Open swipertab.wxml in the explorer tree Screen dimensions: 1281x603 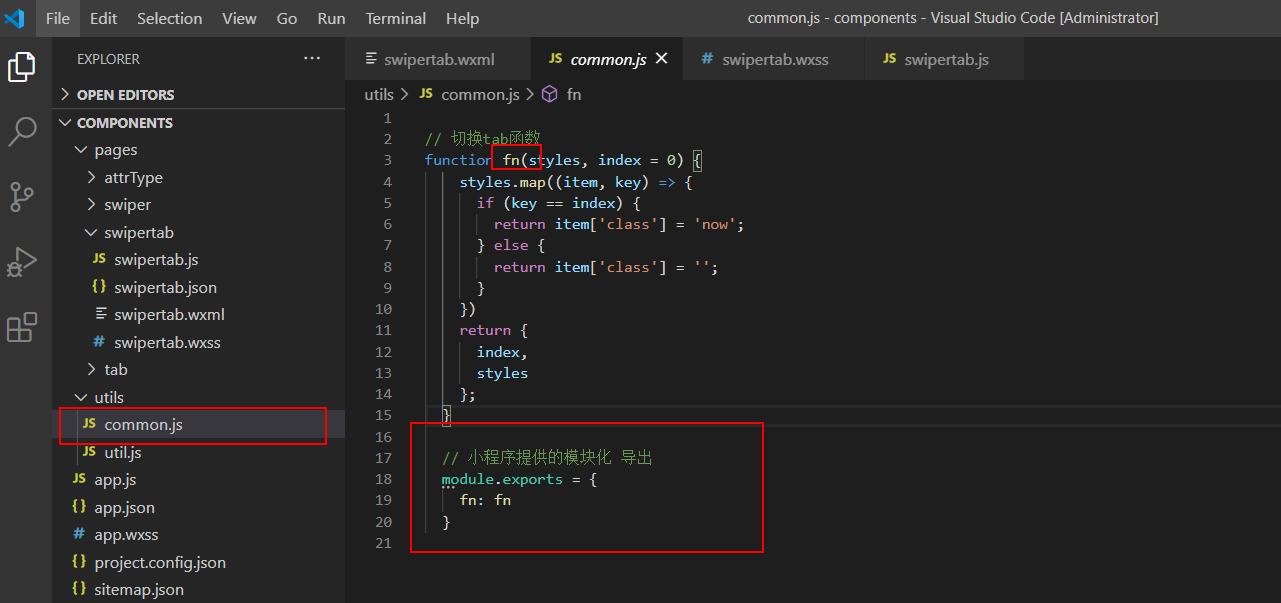(x=198, y=315)
